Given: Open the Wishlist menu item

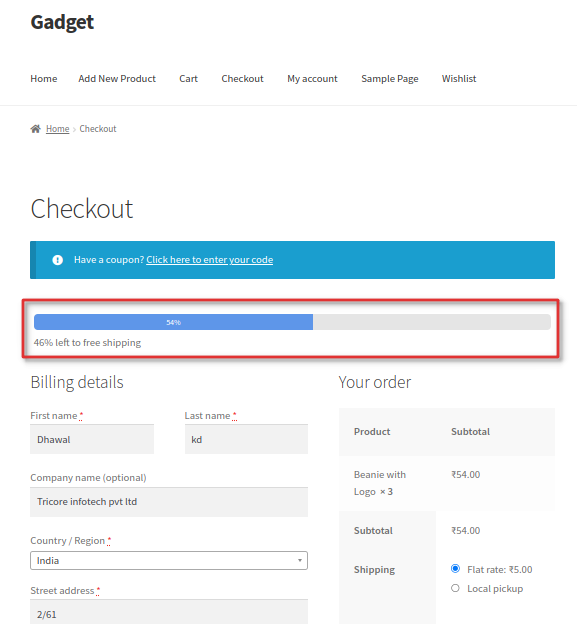Looking at the screenshot, I should click(x=459, y=79).
